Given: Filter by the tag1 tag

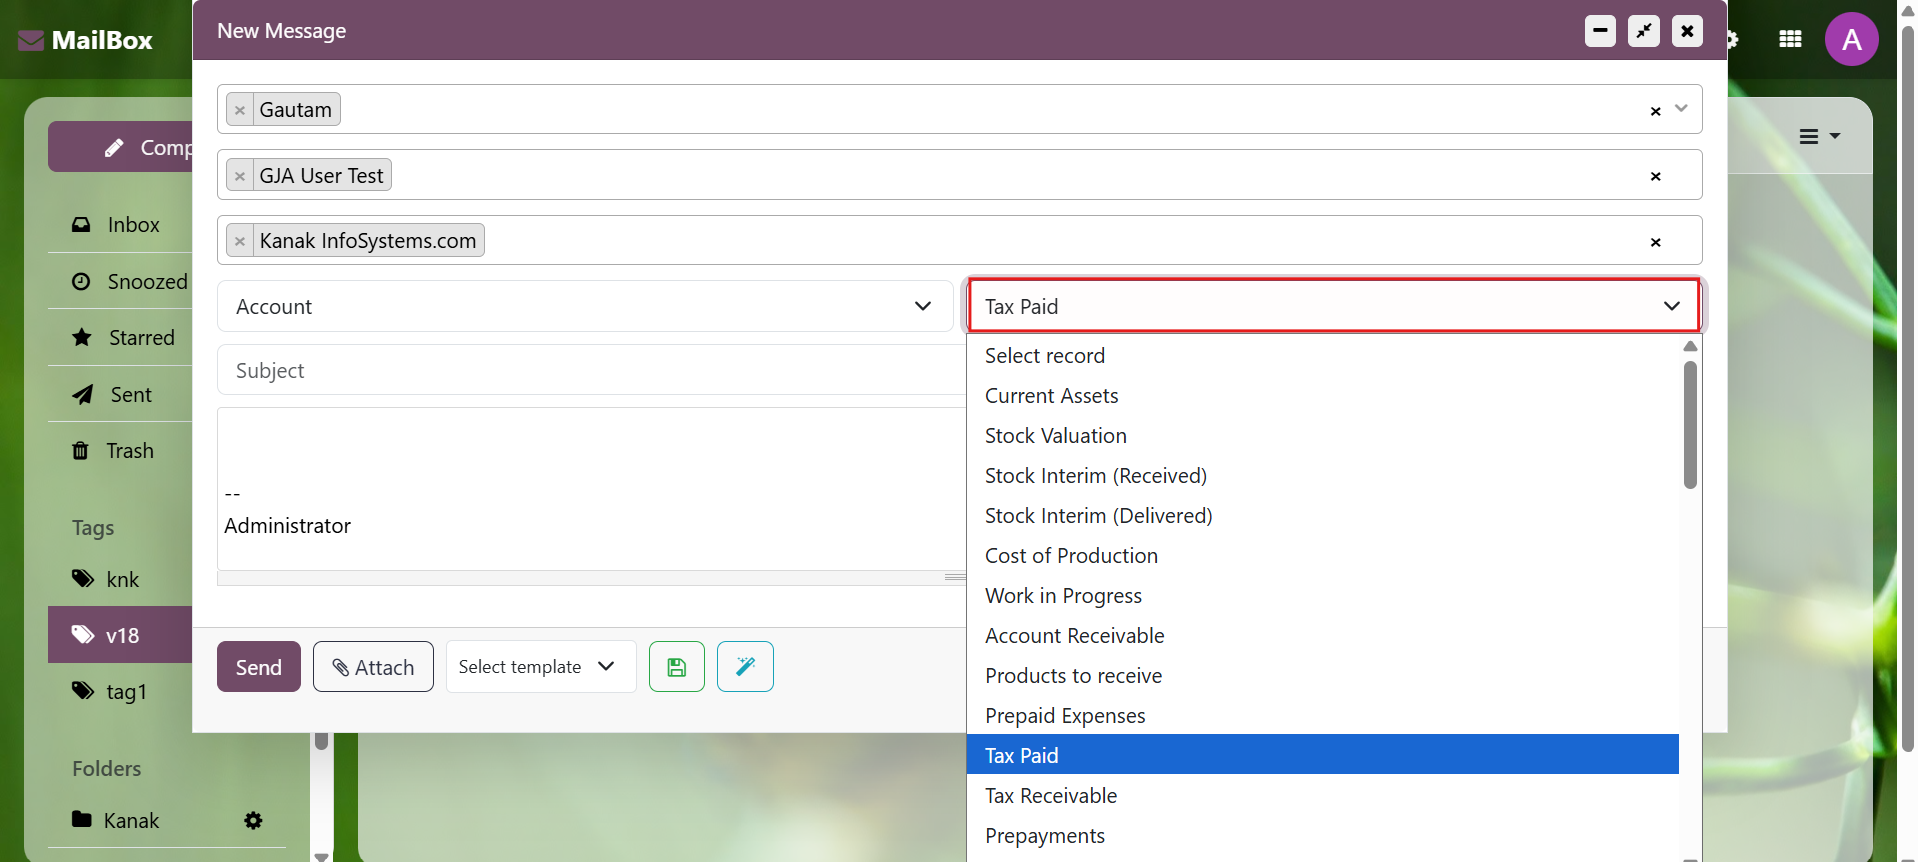Looking at the screenshot, I should pos(110,692).
